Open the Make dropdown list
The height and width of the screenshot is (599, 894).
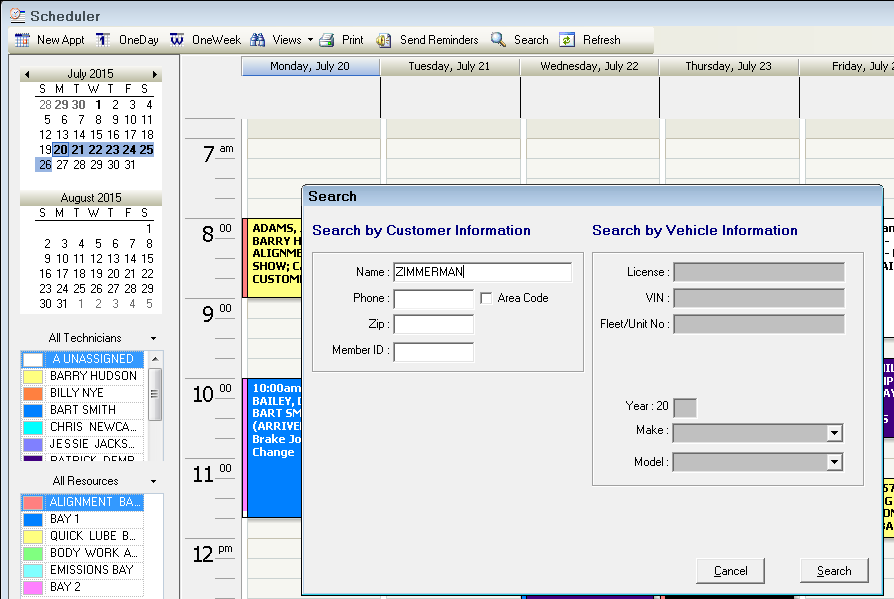(834, 433)
